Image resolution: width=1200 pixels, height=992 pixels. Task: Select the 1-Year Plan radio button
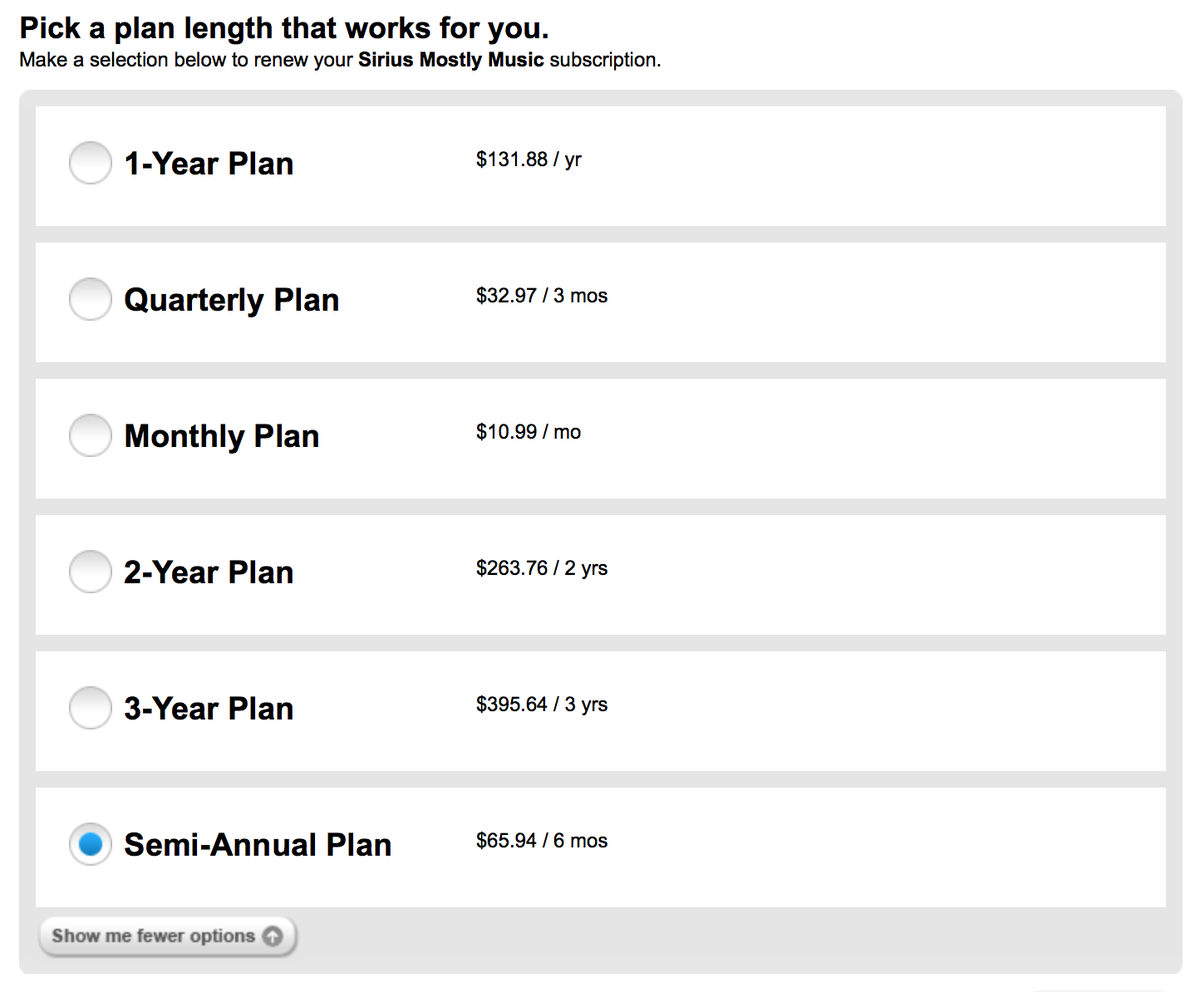90,163
